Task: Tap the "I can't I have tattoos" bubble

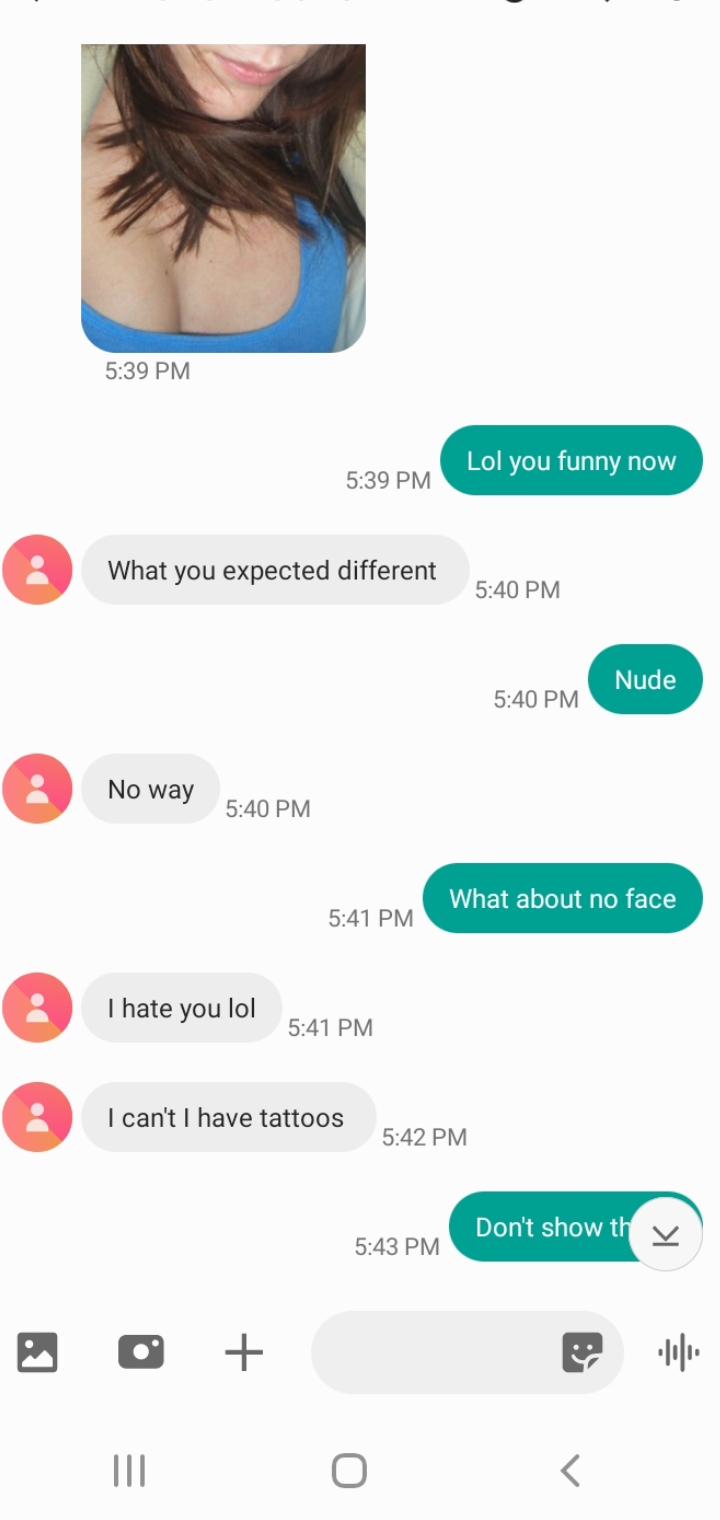Action: pyautogui.click(x=229, y=1117)
